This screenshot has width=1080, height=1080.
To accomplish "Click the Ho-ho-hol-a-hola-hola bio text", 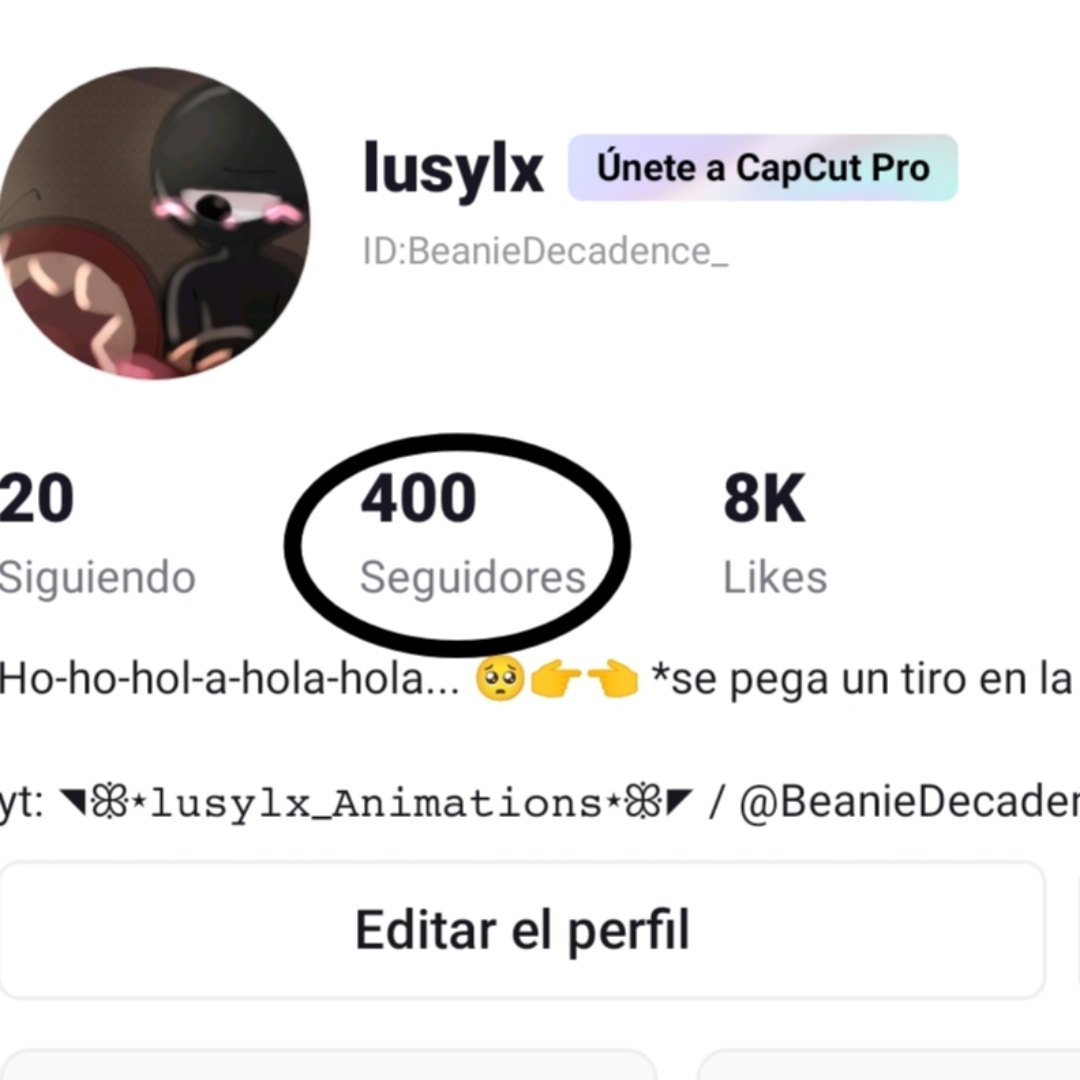I will point(229,678).
